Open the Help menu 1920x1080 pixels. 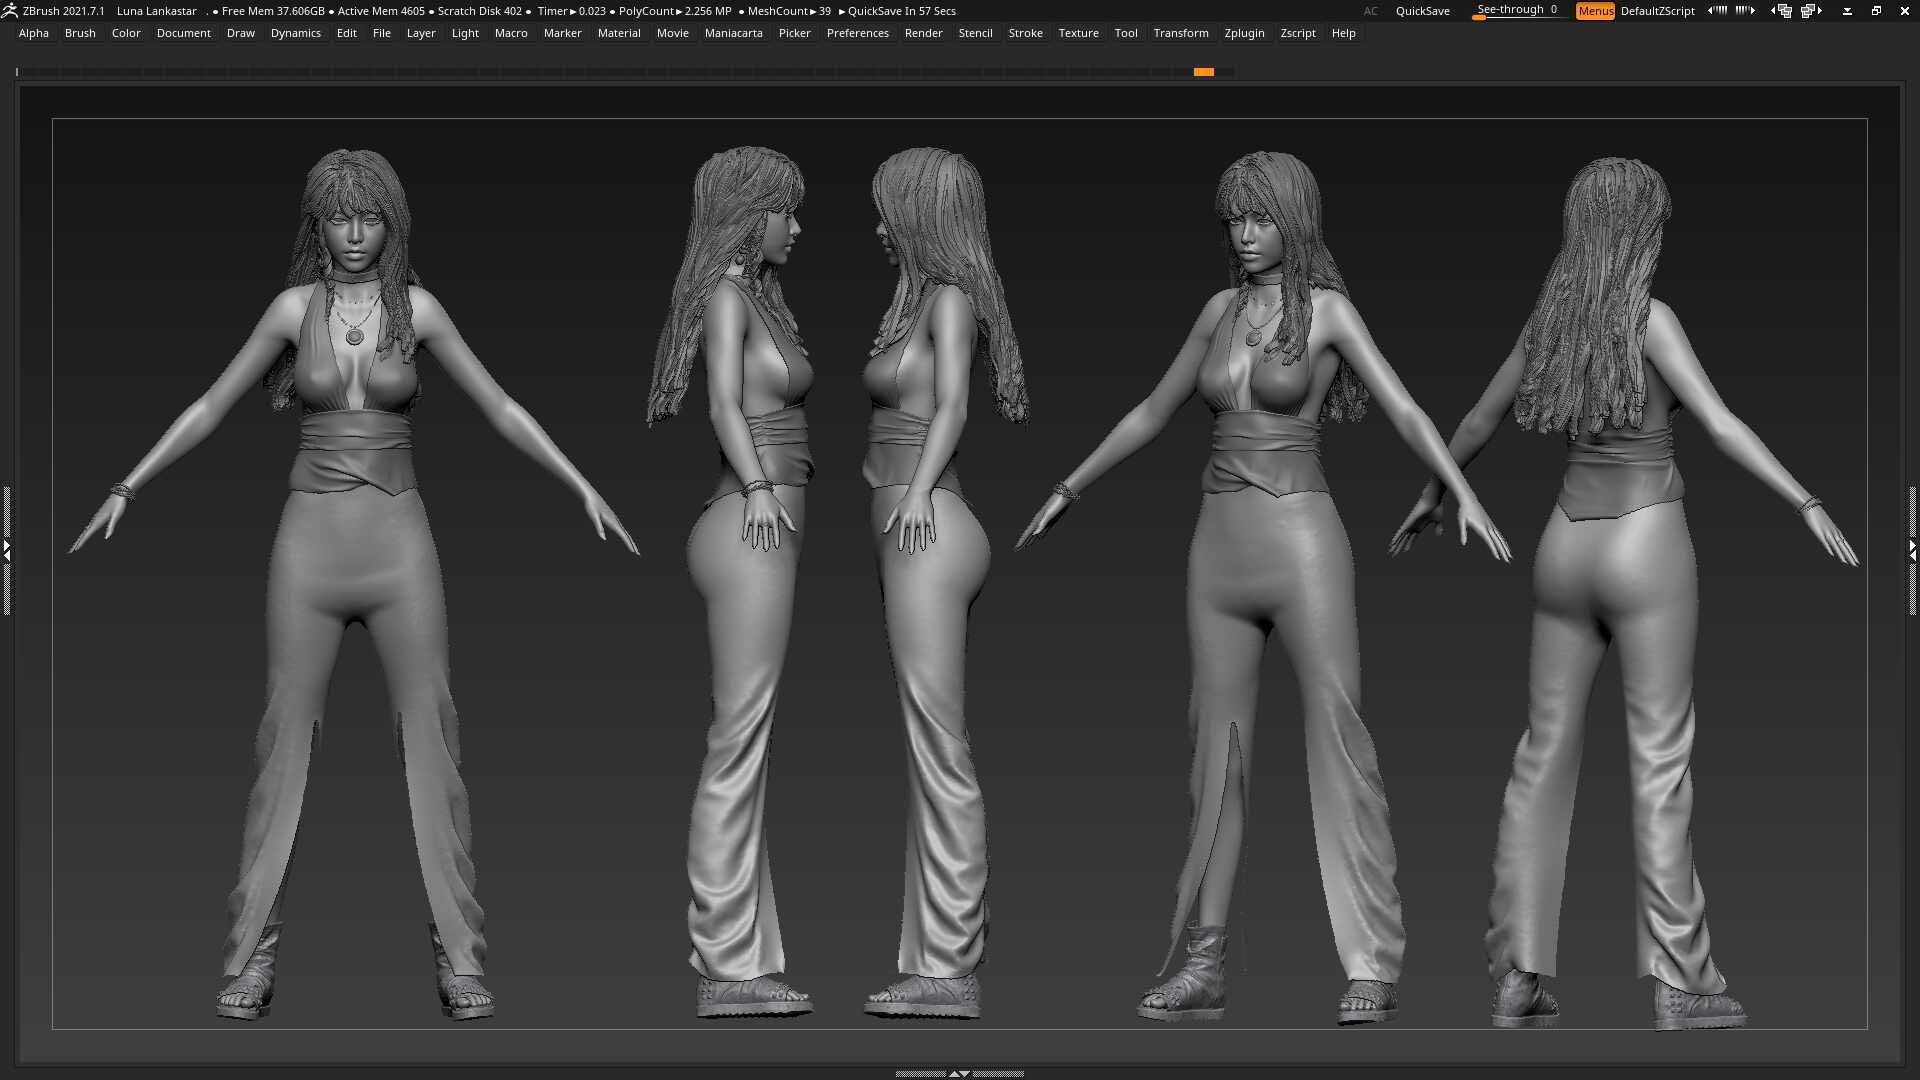(1344, 33)
